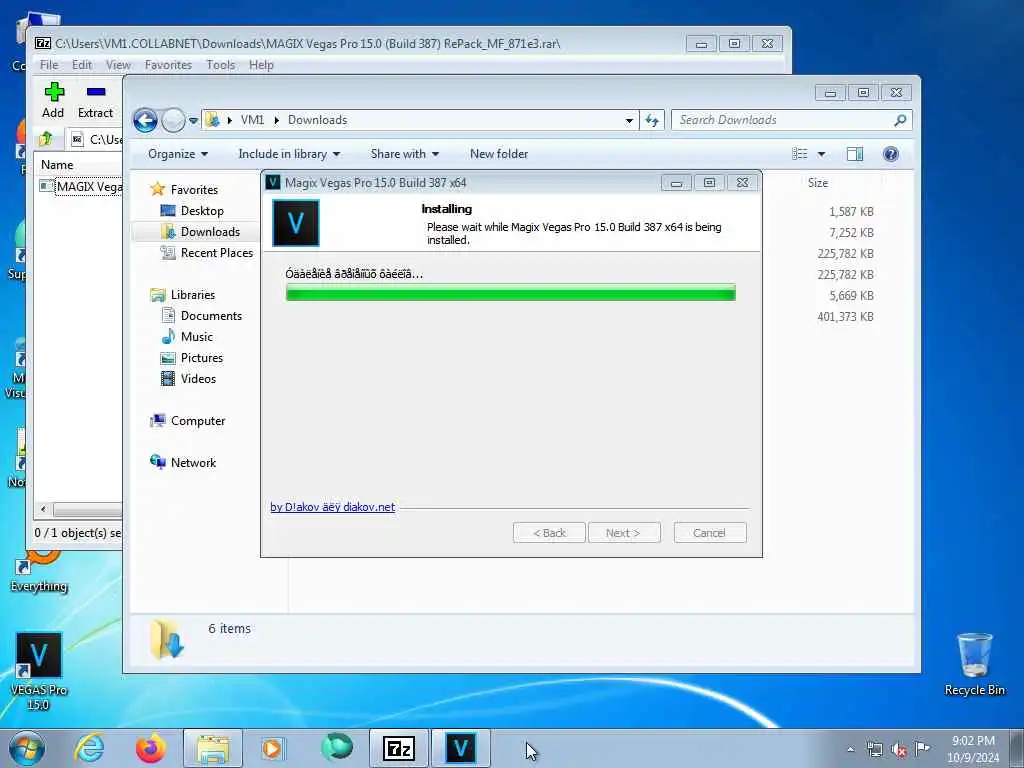
Task: Open the by D!akov diakov.net link
Action: (x=332, y=507)
